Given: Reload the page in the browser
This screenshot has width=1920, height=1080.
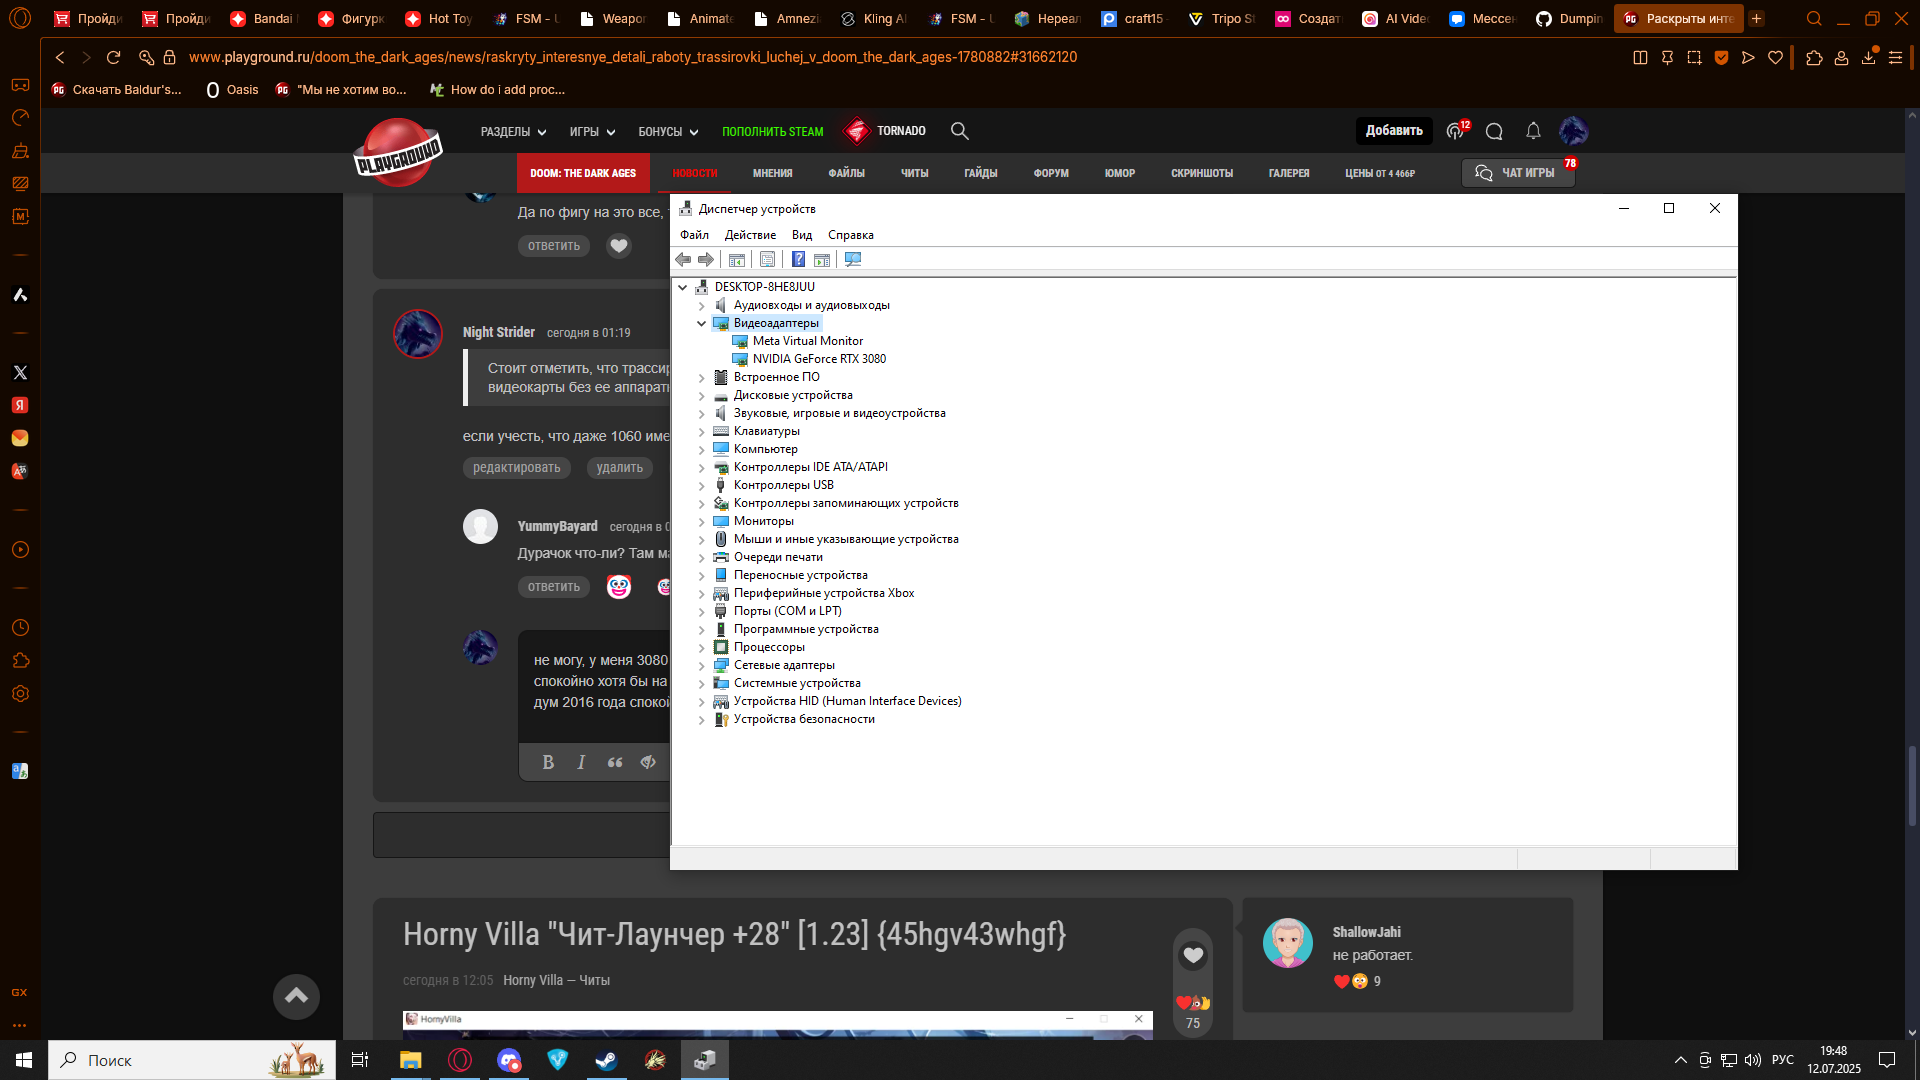Looking at the screenshot, I should [x=113, y=58].
